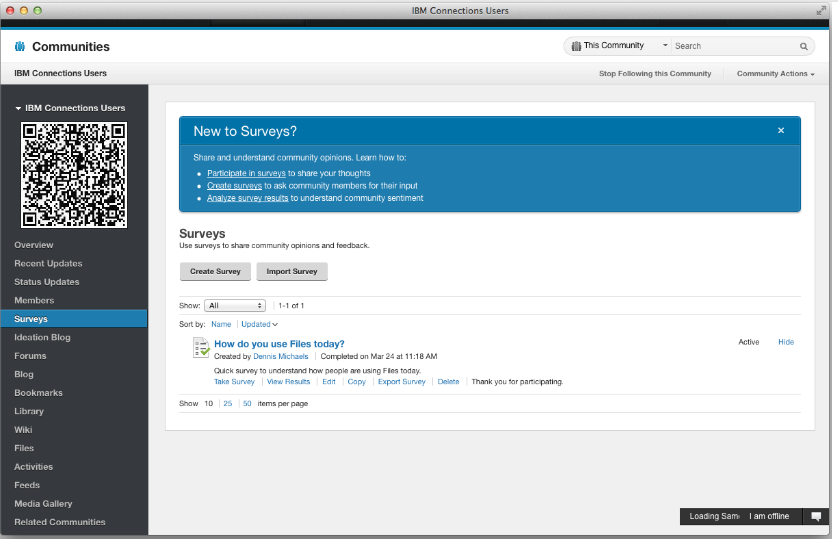Image resolution: width=838 pixels, height=543 pixels.
Task: Click View Results link
Action: click(x=289, y=382)
